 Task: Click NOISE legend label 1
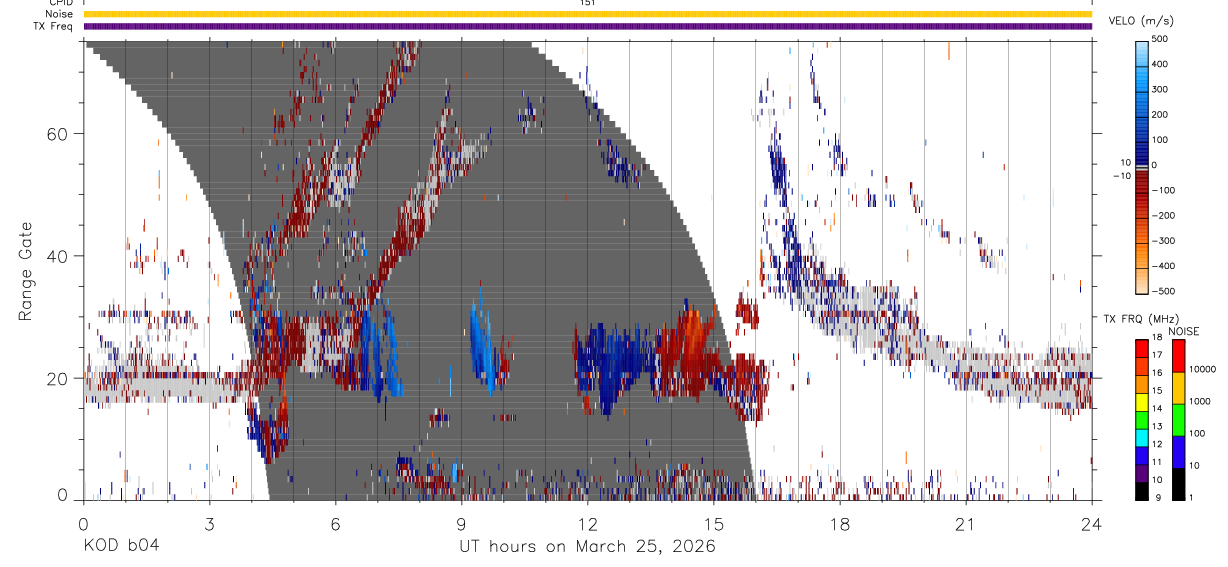point(1190,497)
